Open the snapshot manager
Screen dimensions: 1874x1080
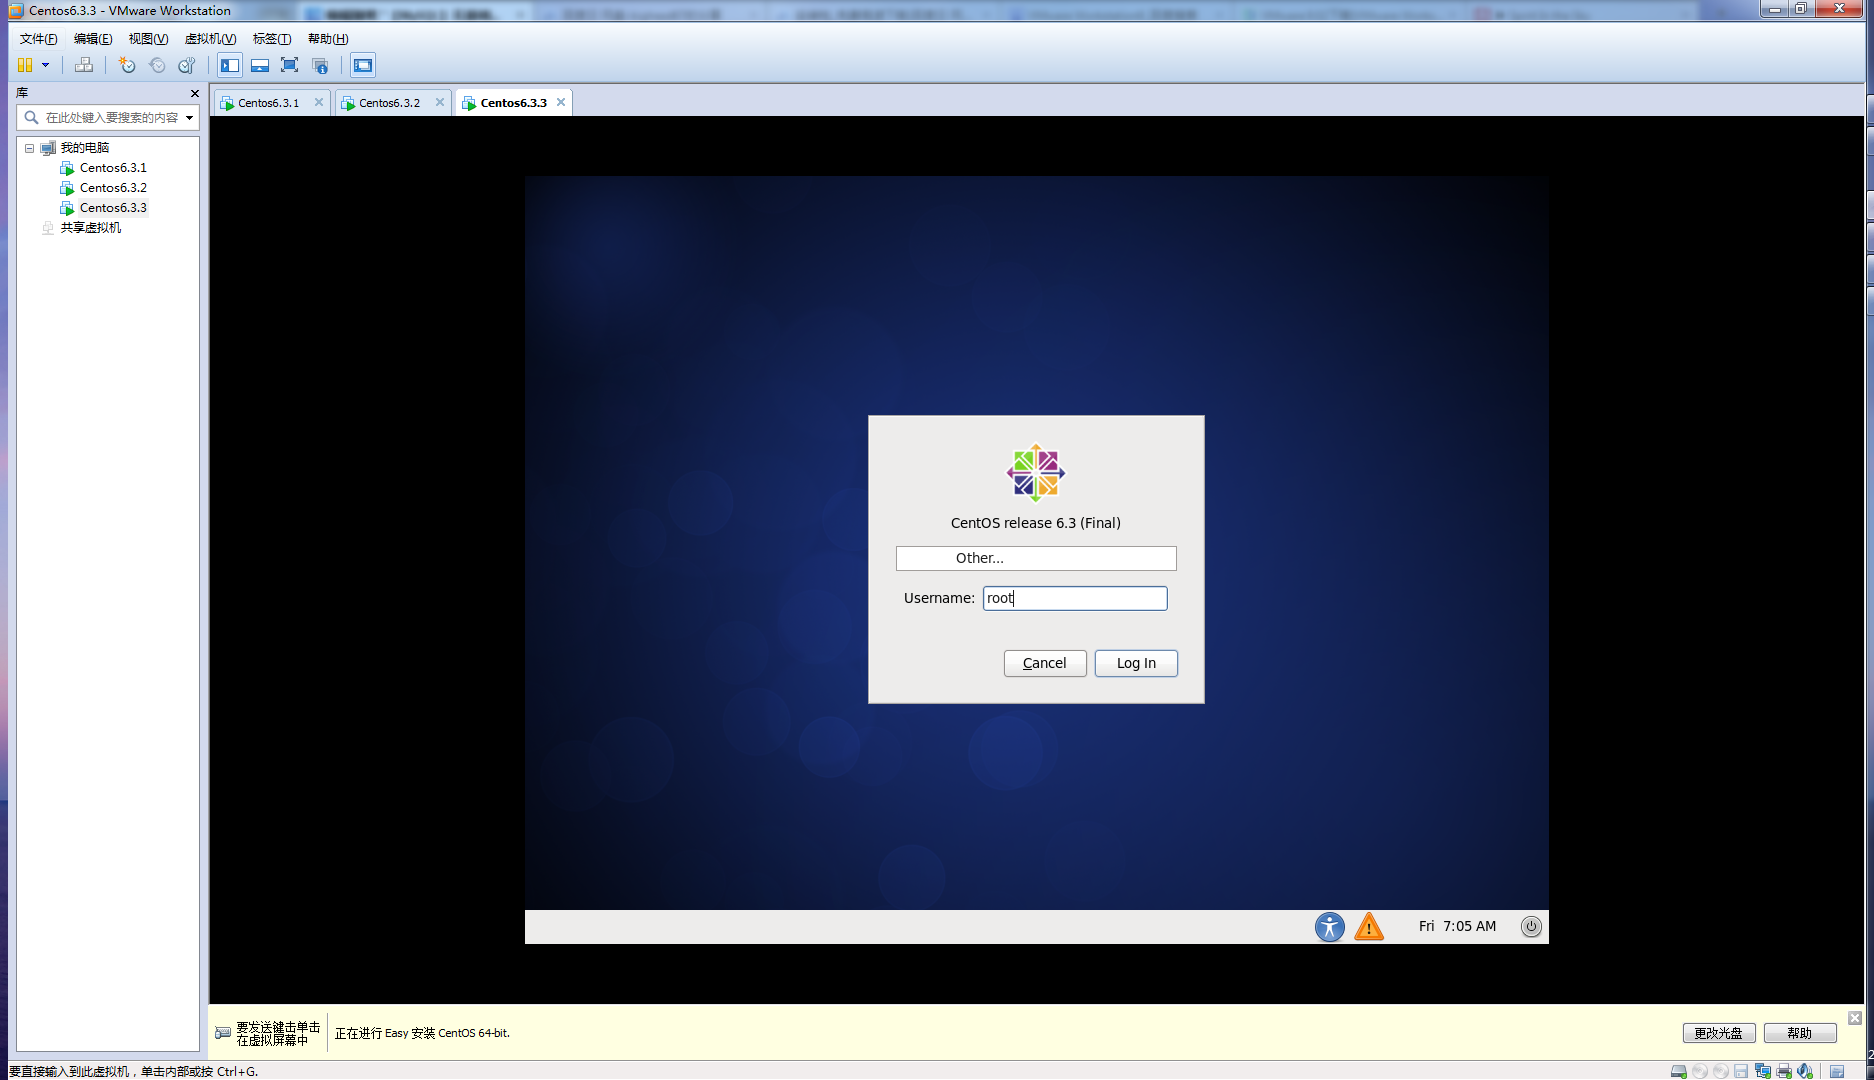187,65
